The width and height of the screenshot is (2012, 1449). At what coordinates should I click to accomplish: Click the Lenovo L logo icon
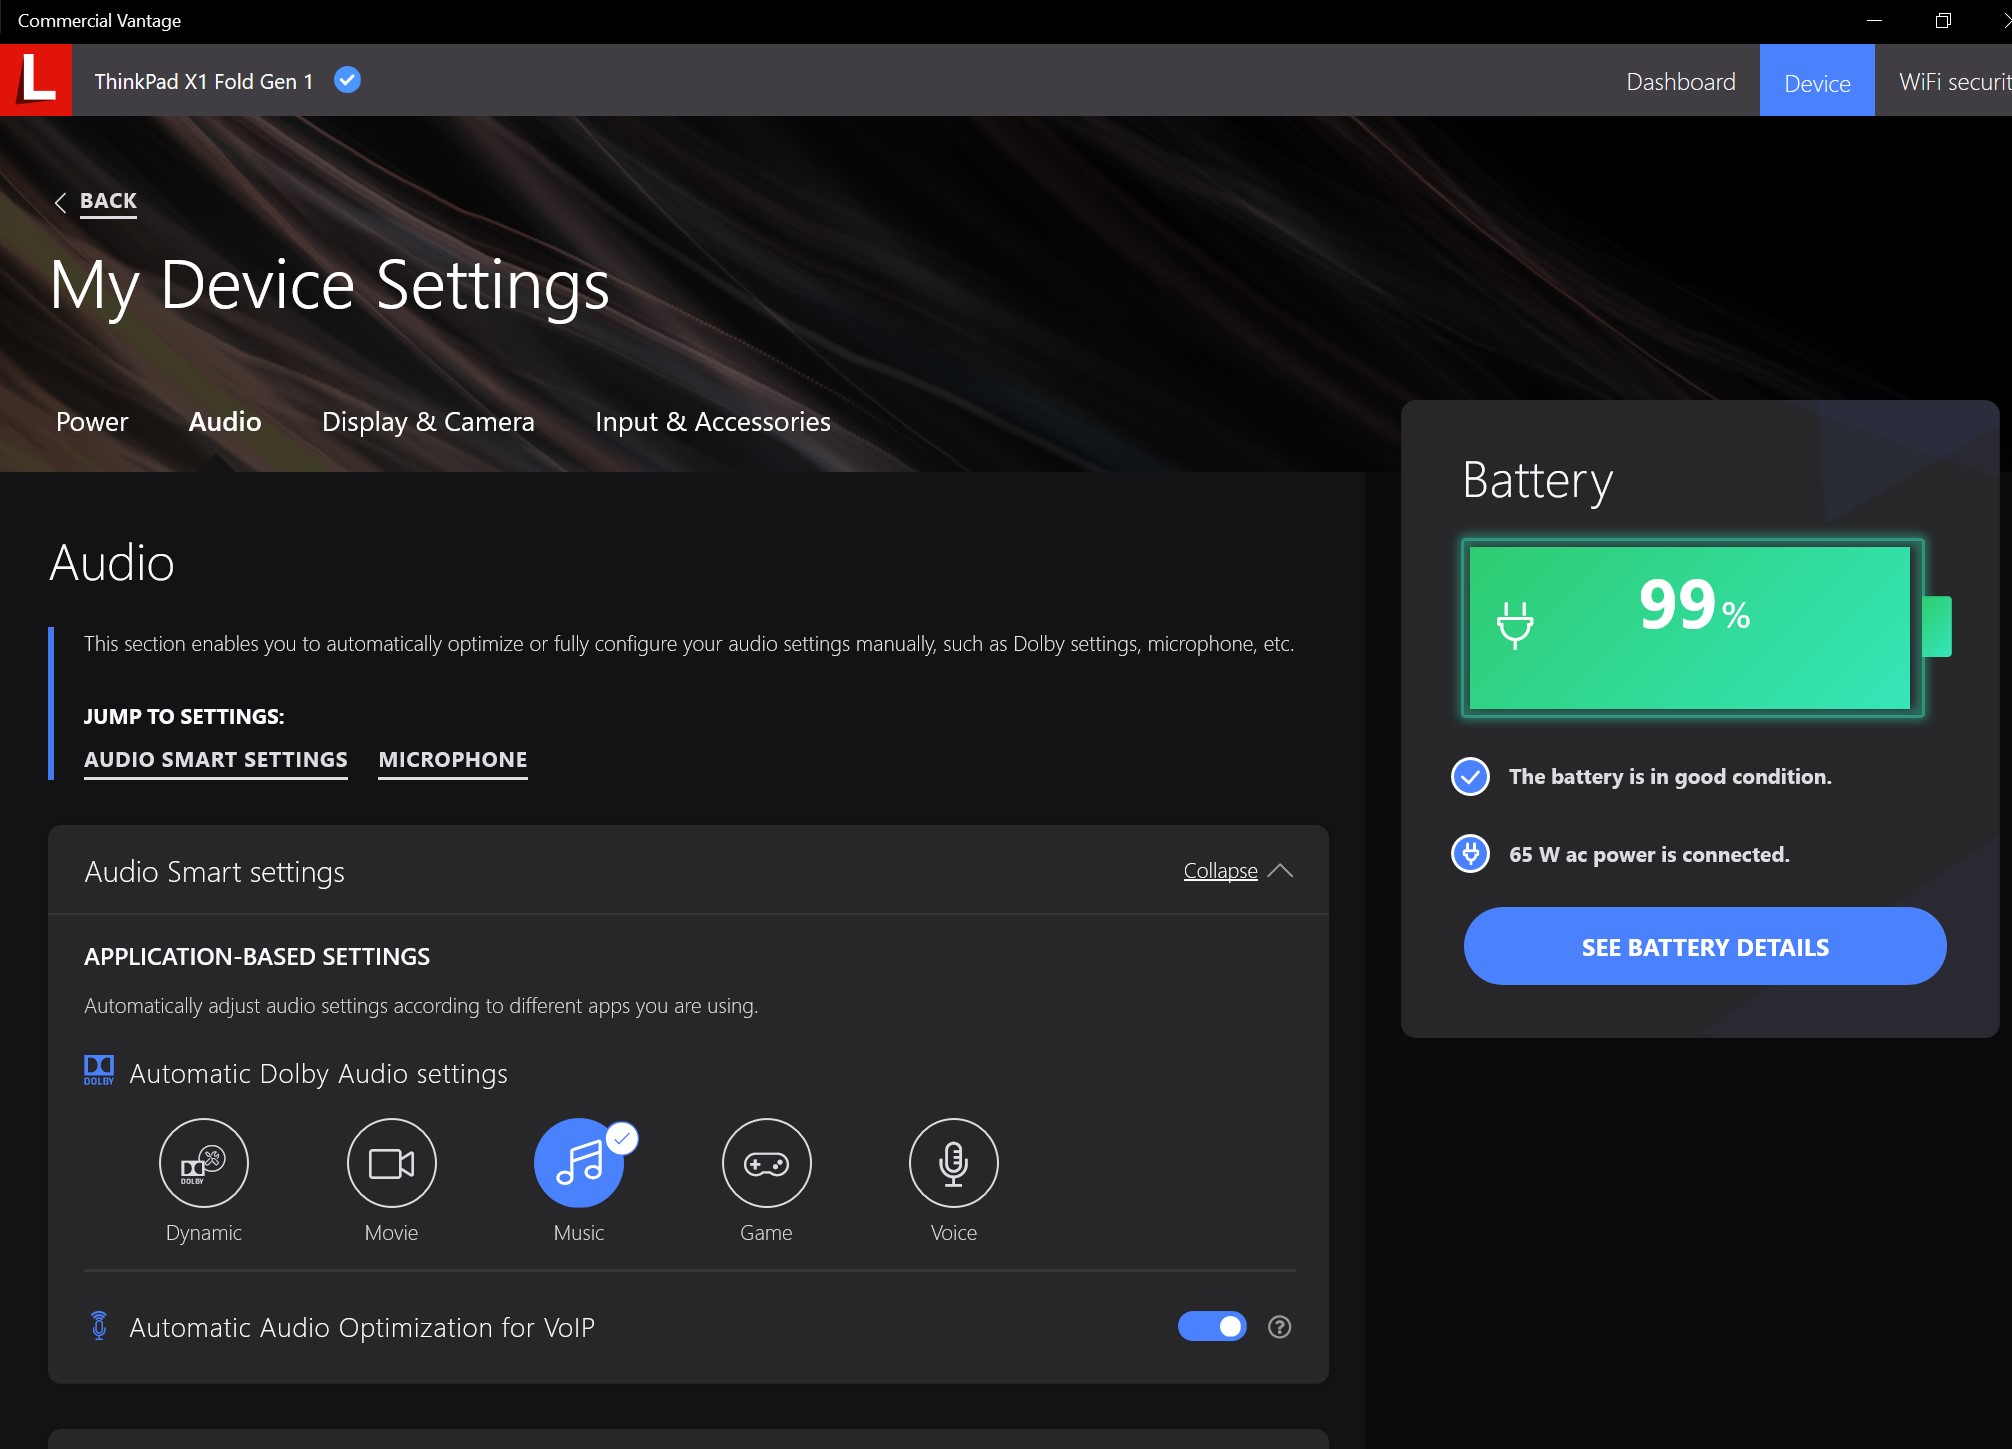36,80
